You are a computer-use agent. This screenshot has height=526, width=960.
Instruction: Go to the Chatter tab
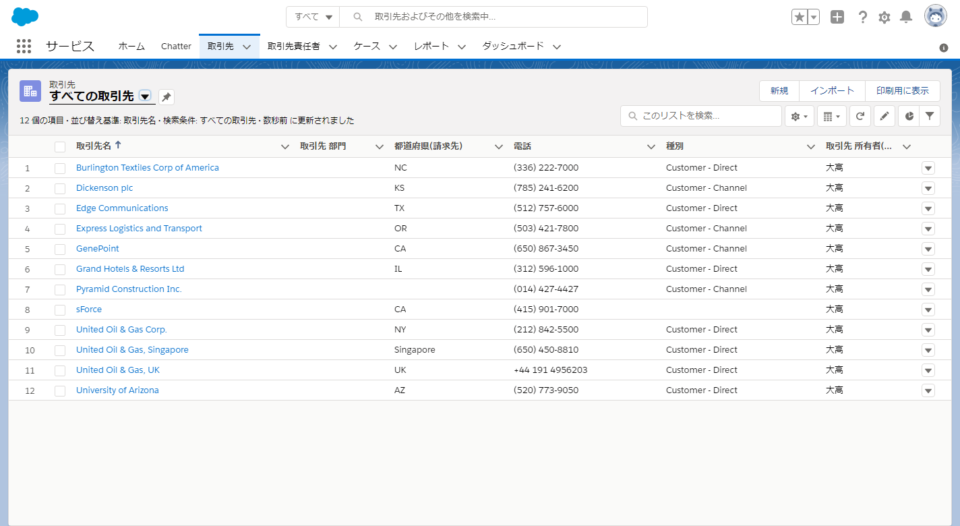(x=176, y=46)
